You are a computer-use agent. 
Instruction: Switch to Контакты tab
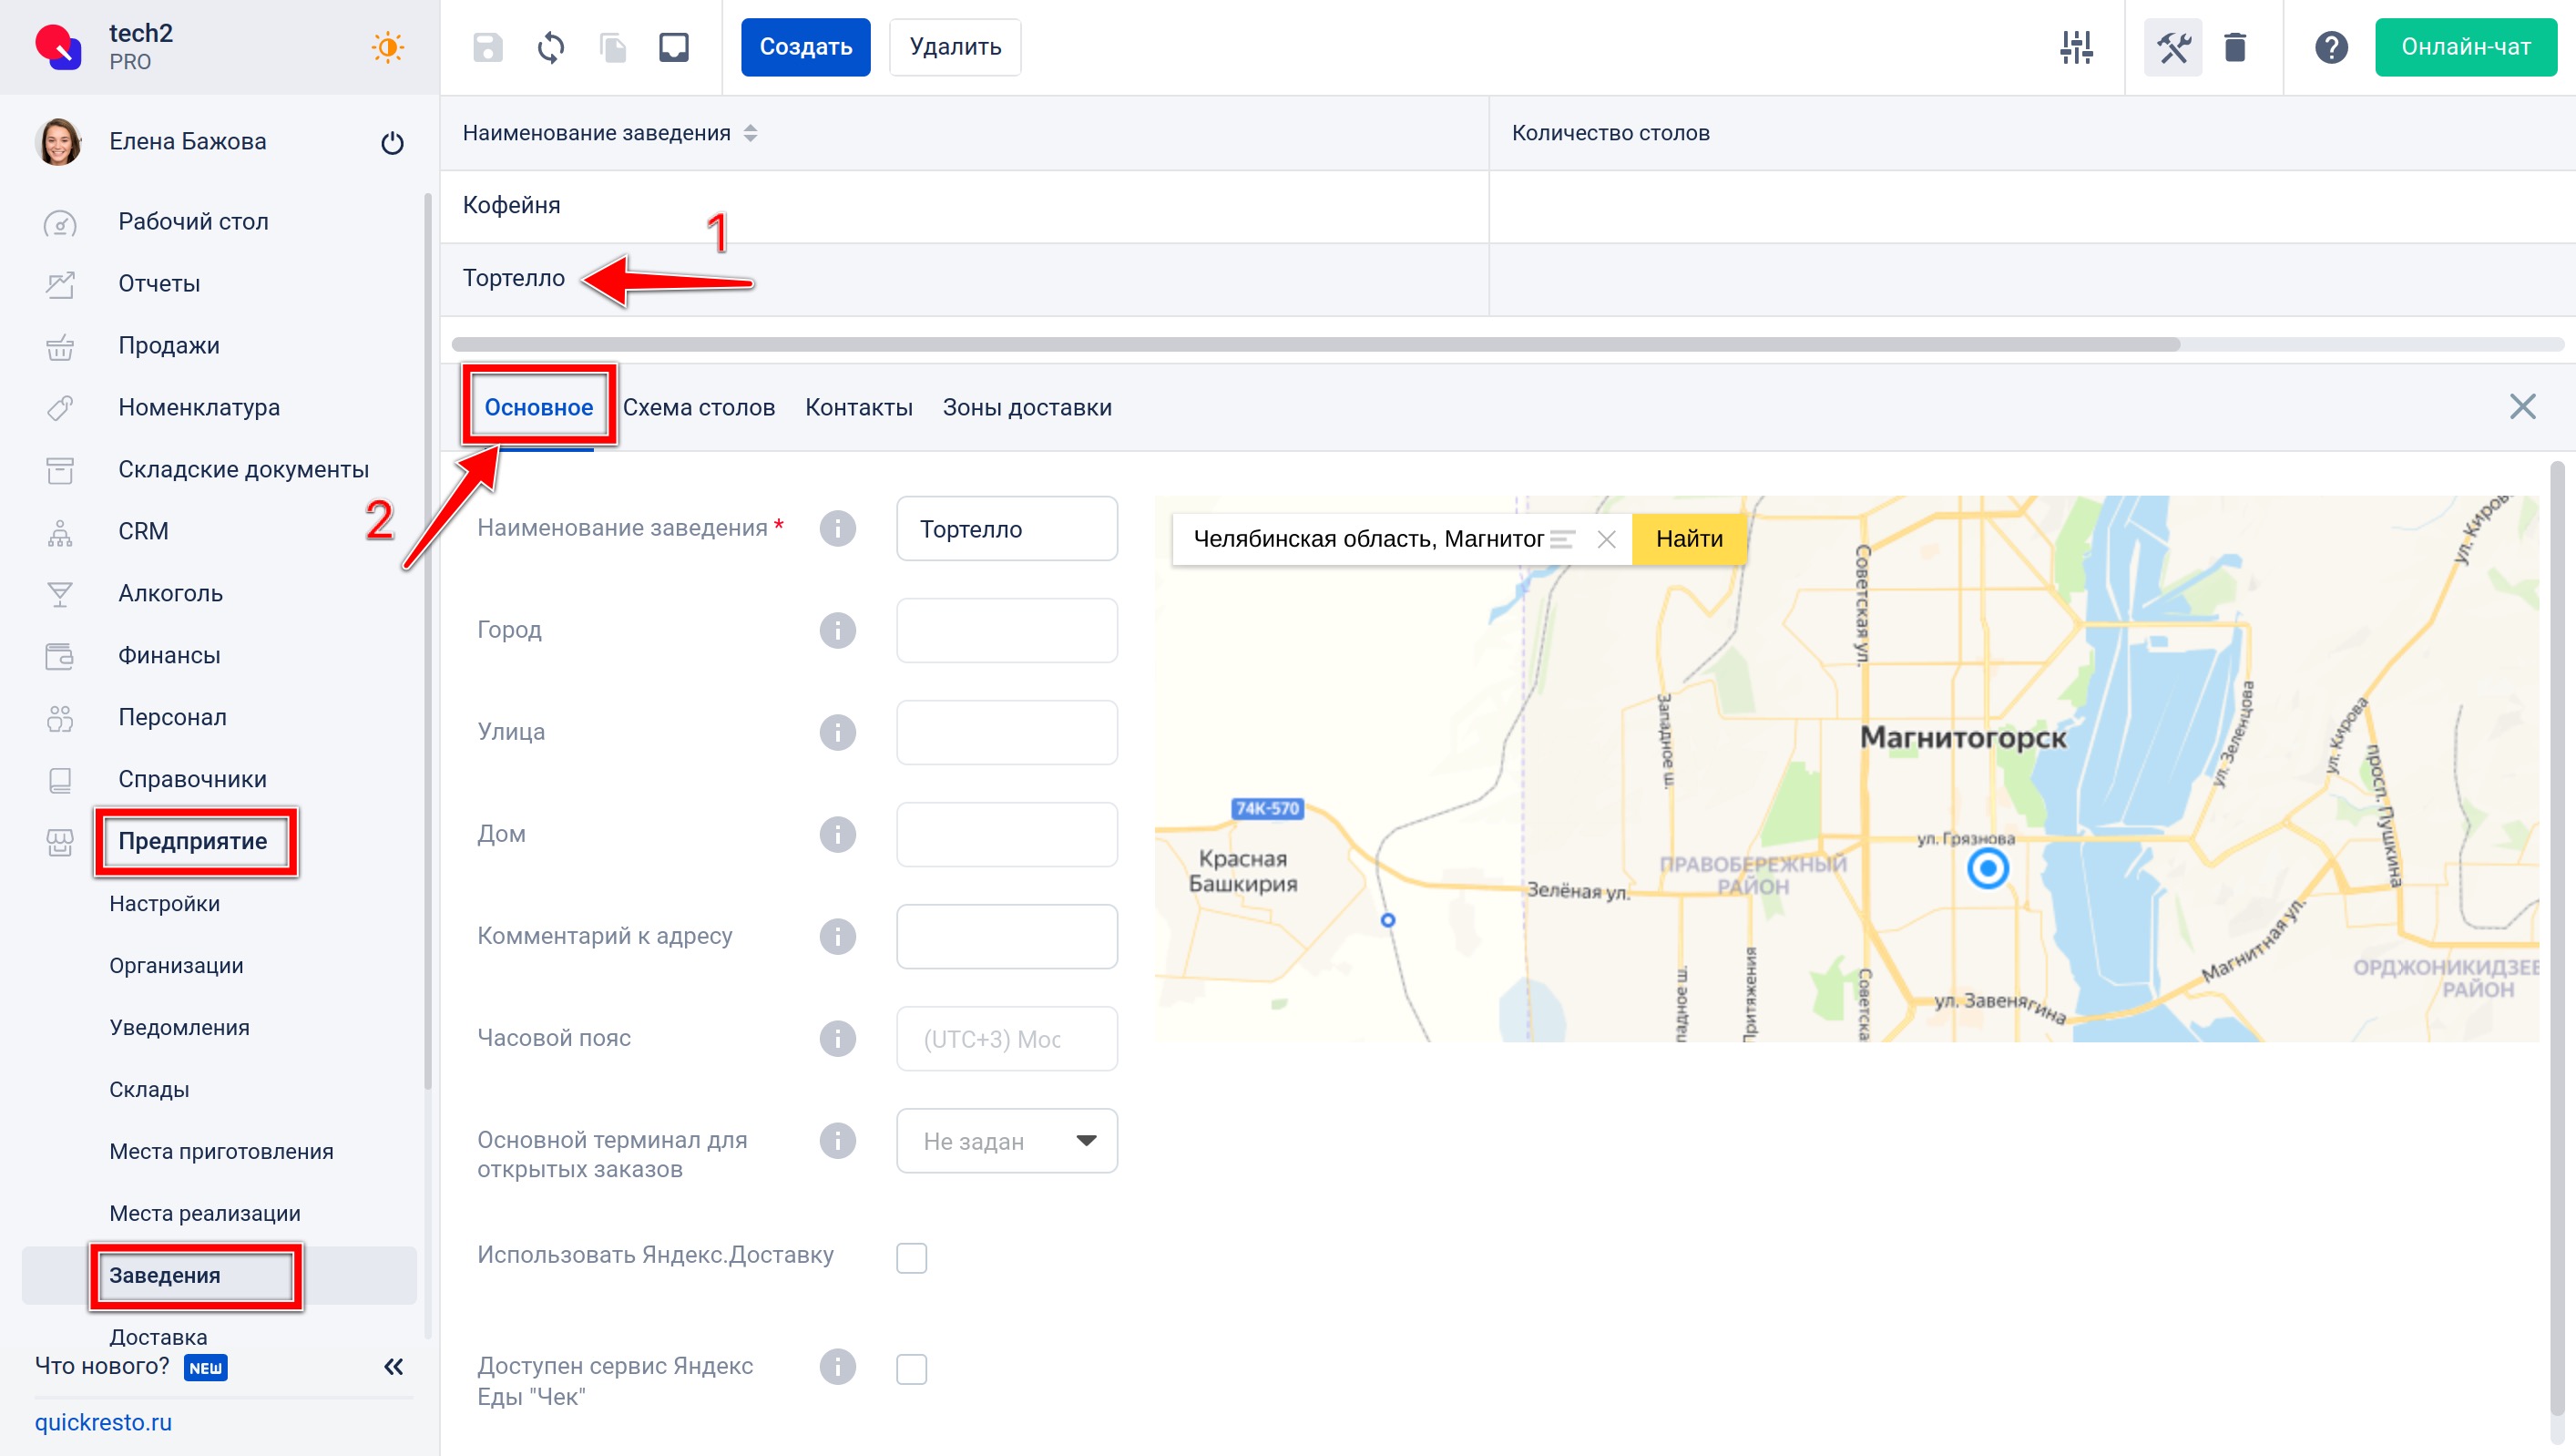[x=858, y=407]
